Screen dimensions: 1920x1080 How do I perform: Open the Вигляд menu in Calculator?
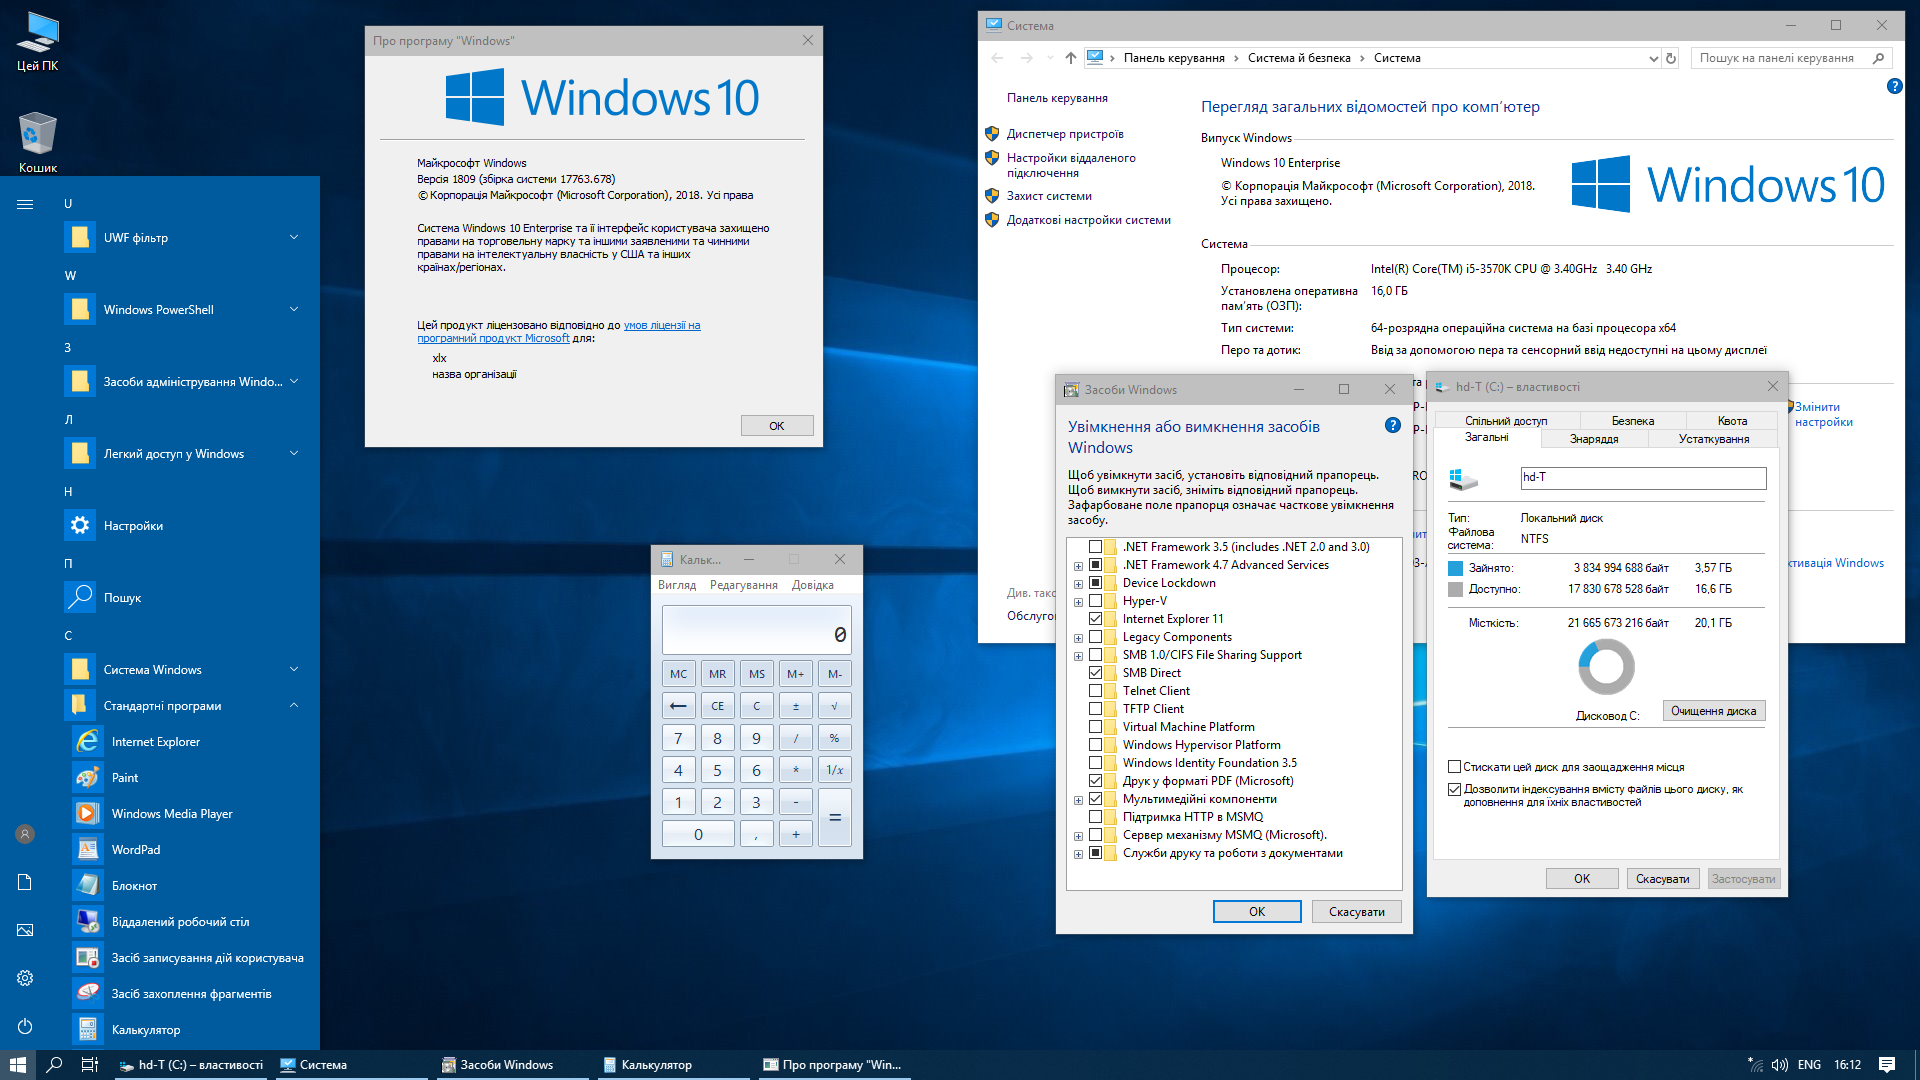tap(677, 585)
